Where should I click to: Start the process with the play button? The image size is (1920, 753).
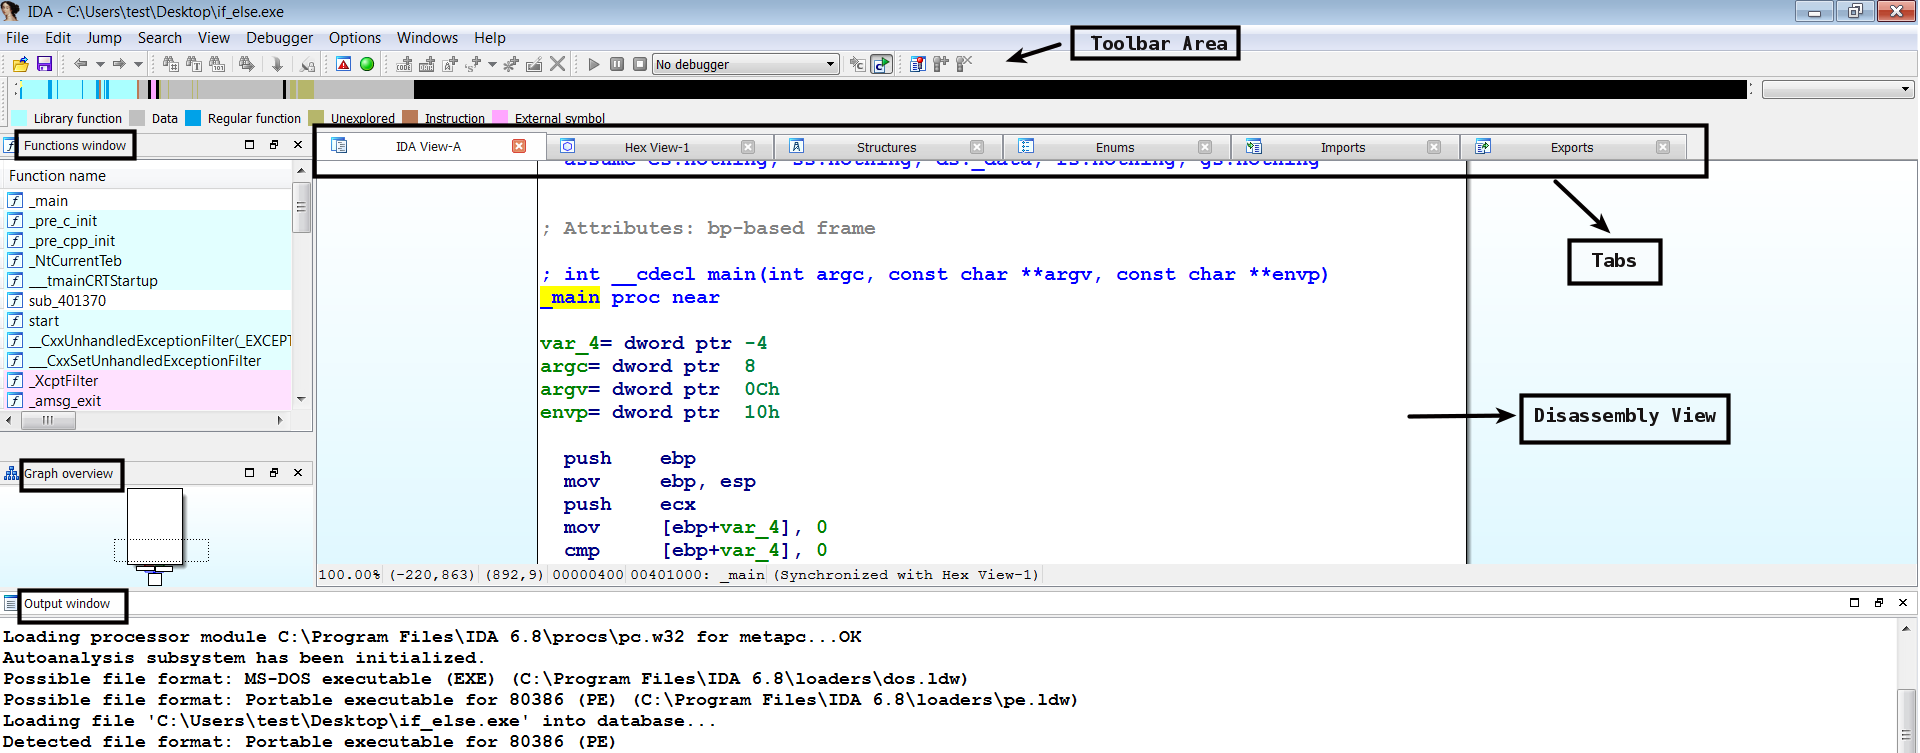[x=594, y=64]
